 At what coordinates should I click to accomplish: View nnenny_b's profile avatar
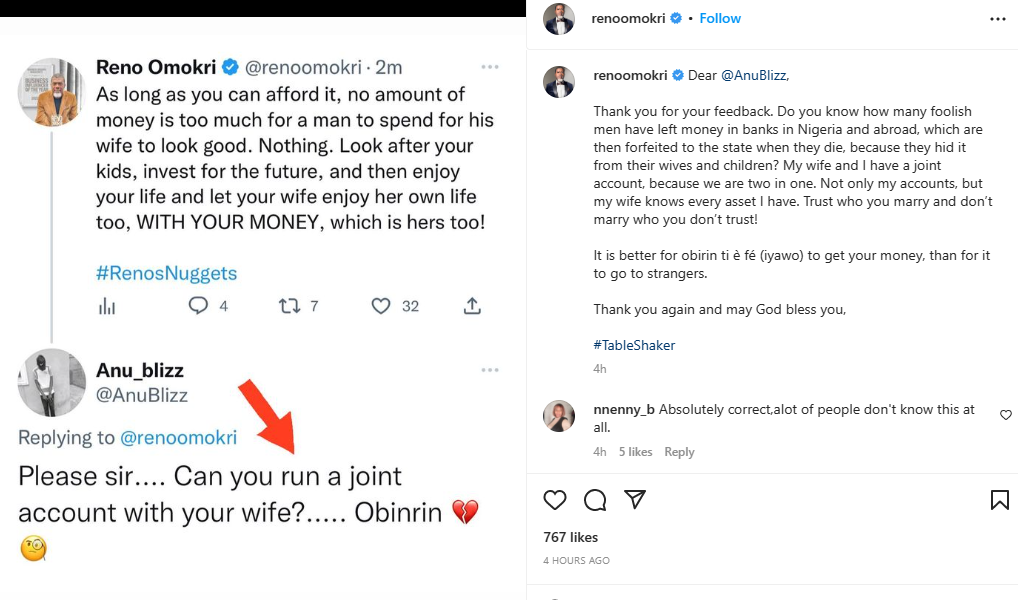[559, 416]
